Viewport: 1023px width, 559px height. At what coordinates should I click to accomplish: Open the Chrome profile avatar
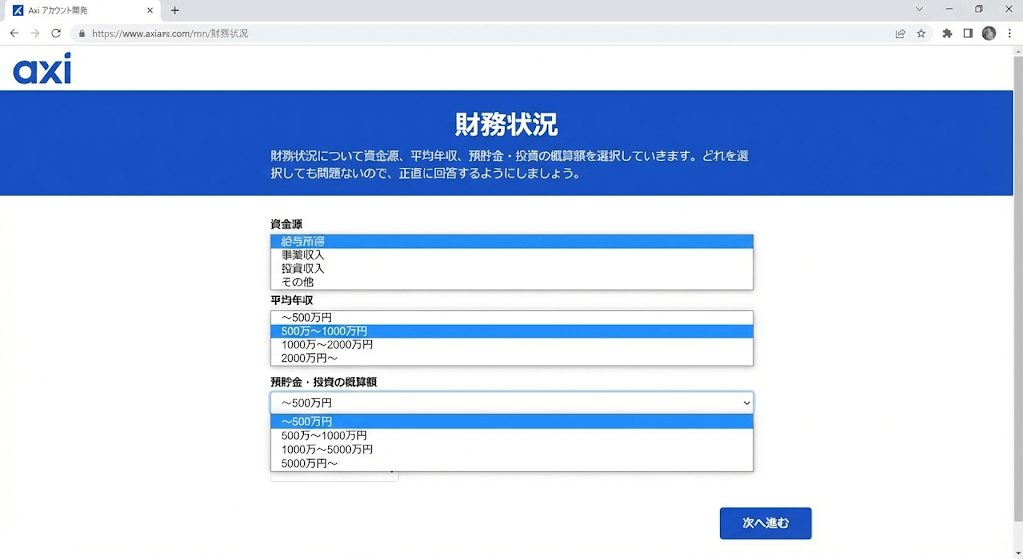[x=988, y=33]
